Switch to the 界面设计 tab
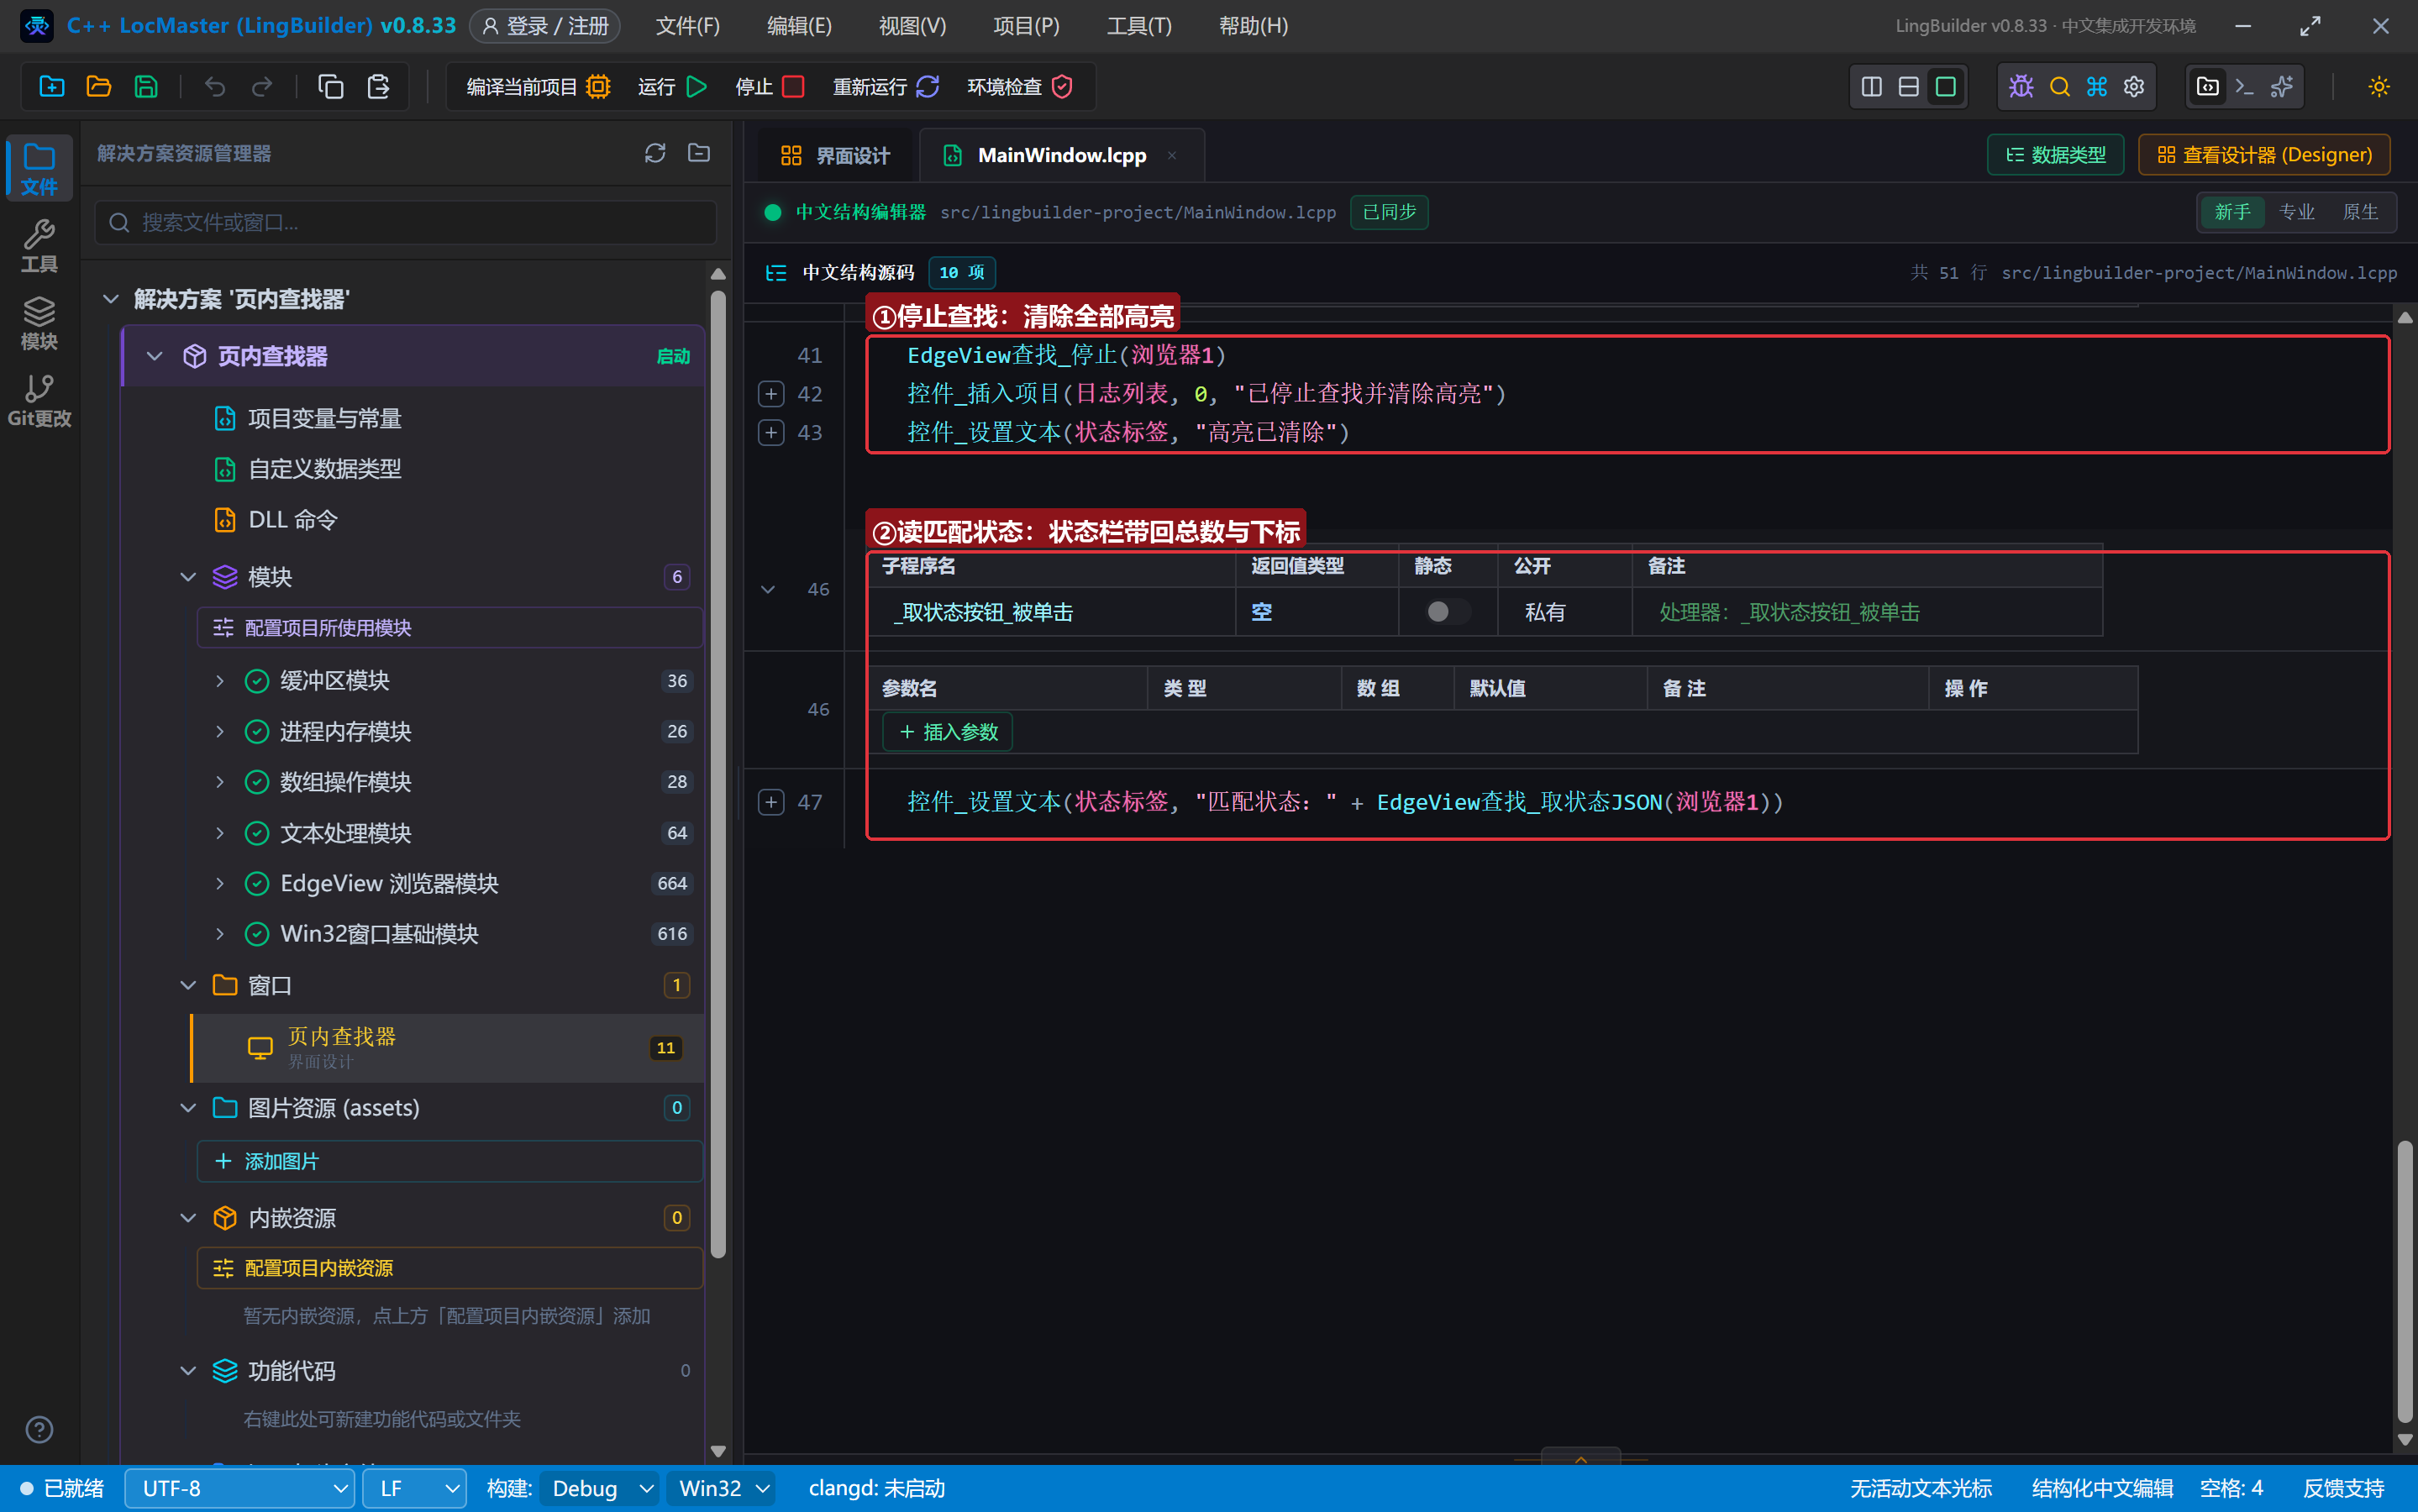The image size is (2418, 1512). [x=835, y=155]
